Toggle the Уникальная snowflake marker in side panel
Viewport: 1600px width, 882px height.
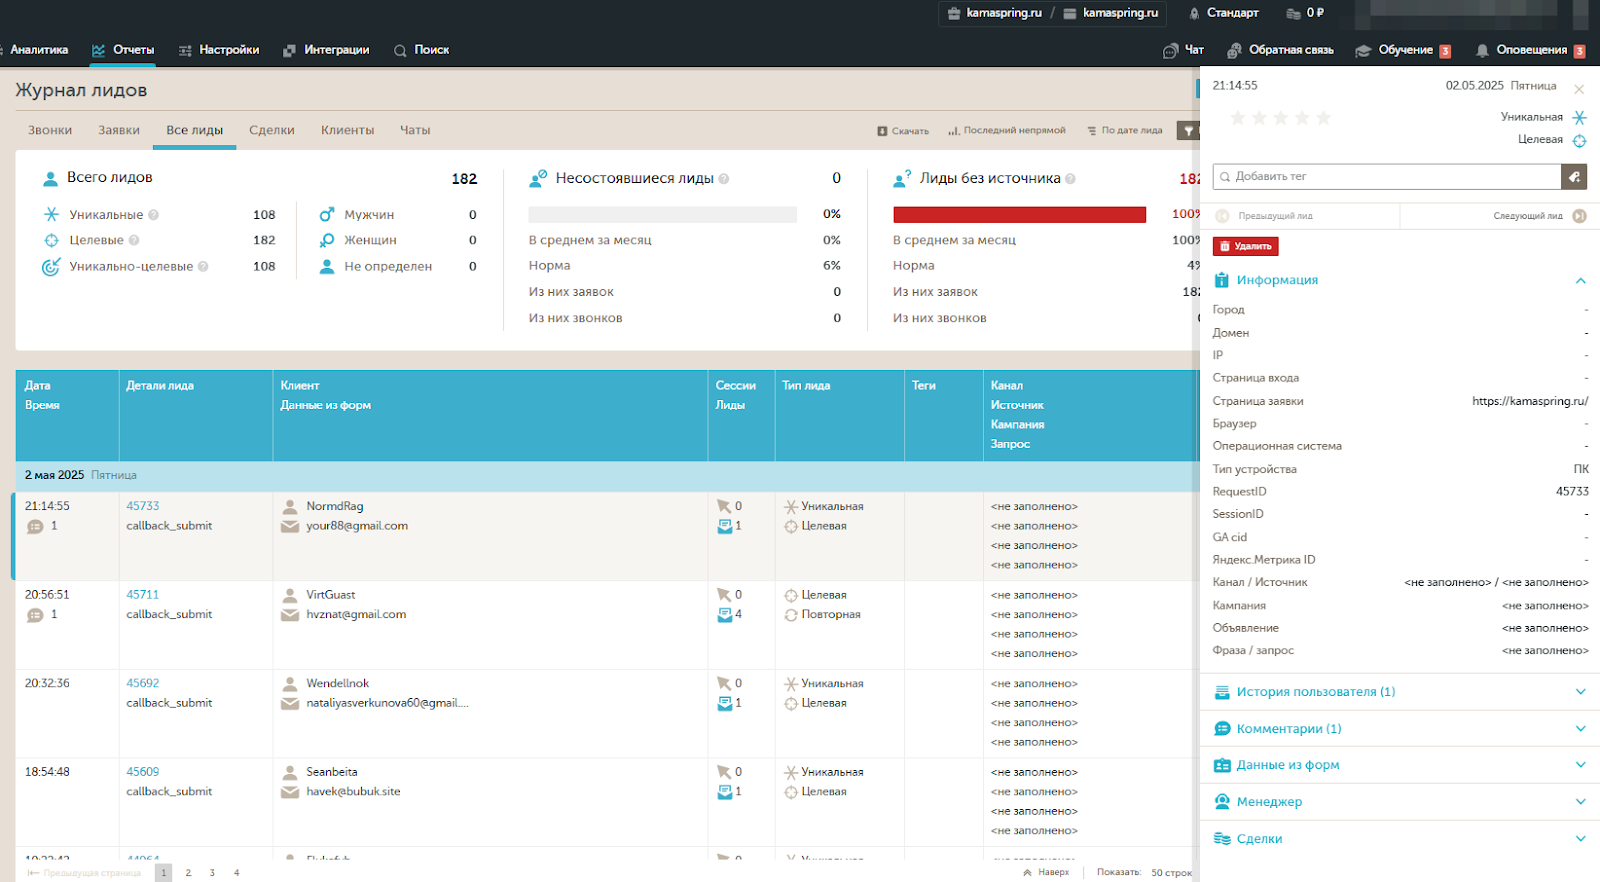(1579, 118)
